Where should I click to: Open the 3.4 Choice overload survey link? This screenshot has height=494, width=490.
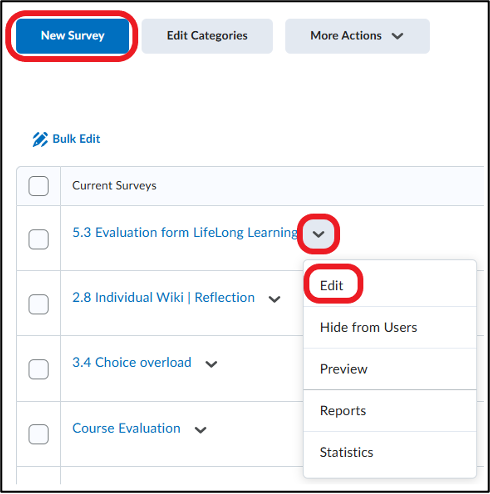pyautogui.click(x=132, y=362)
